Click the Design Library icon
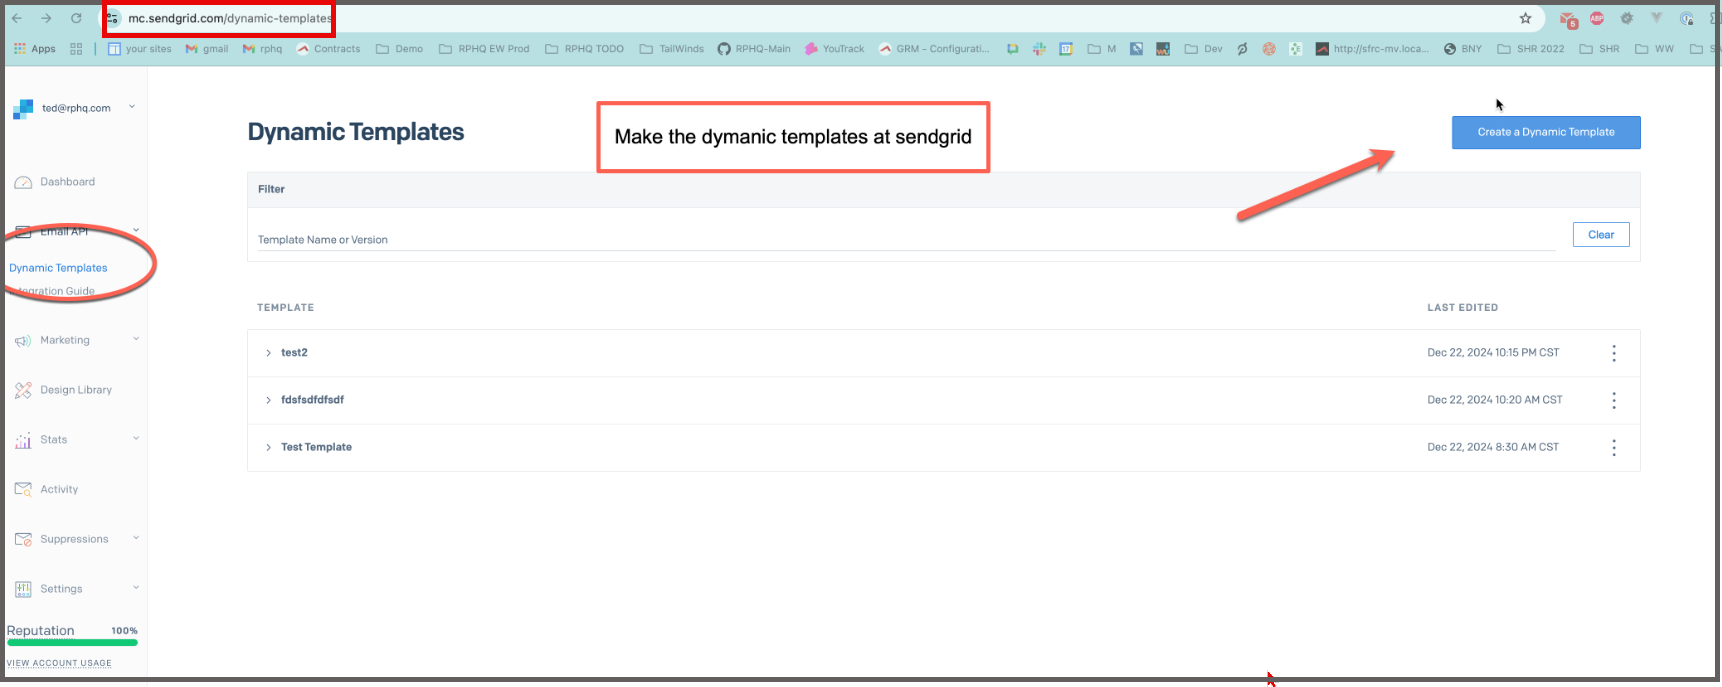The width and height of the screenshot is (1722, 687). pyautogui.click(x=23, y=390)
